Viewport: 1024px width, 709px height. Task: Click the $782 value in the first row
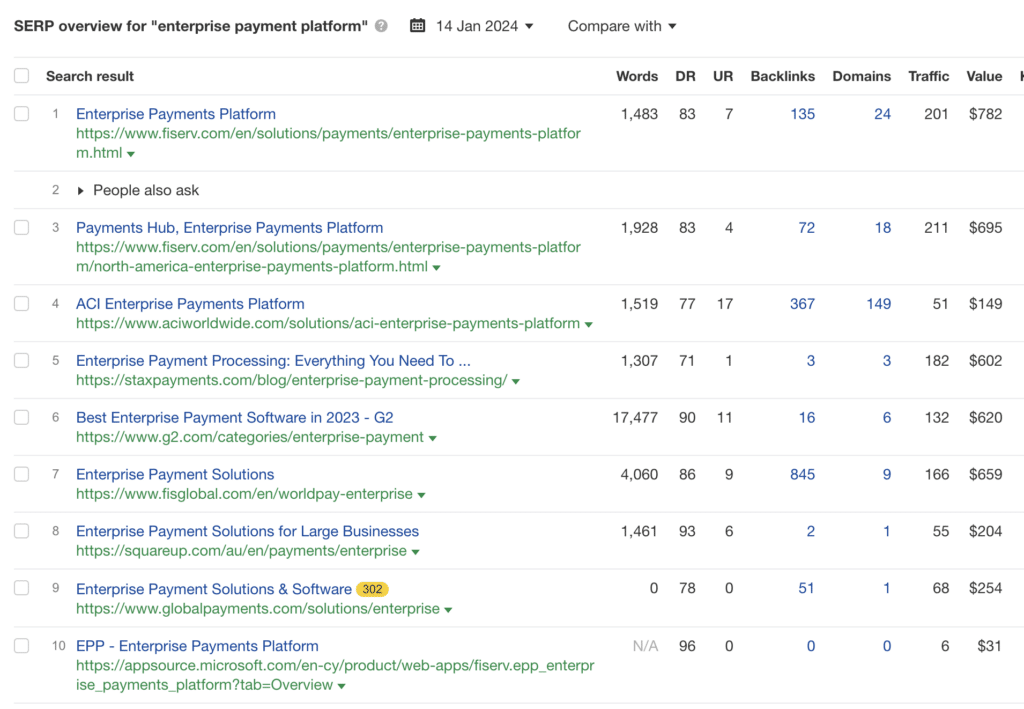[x=985, y=114]
